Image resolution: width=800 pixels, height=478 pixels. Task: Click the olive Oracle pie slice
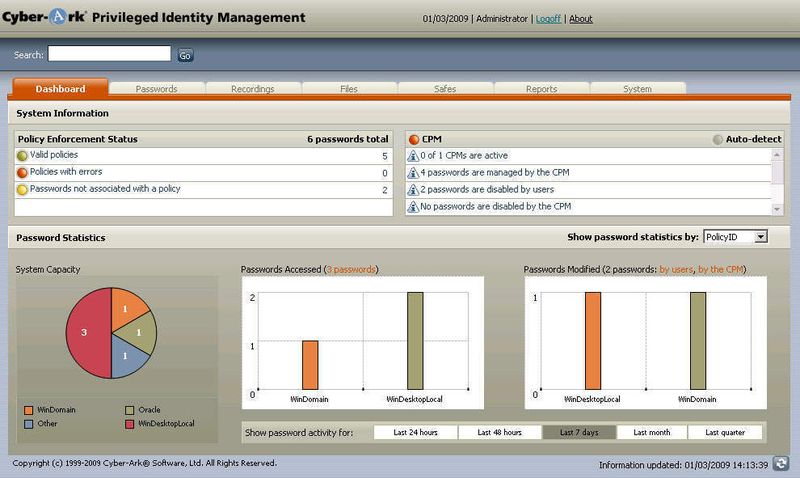(139, 333)
